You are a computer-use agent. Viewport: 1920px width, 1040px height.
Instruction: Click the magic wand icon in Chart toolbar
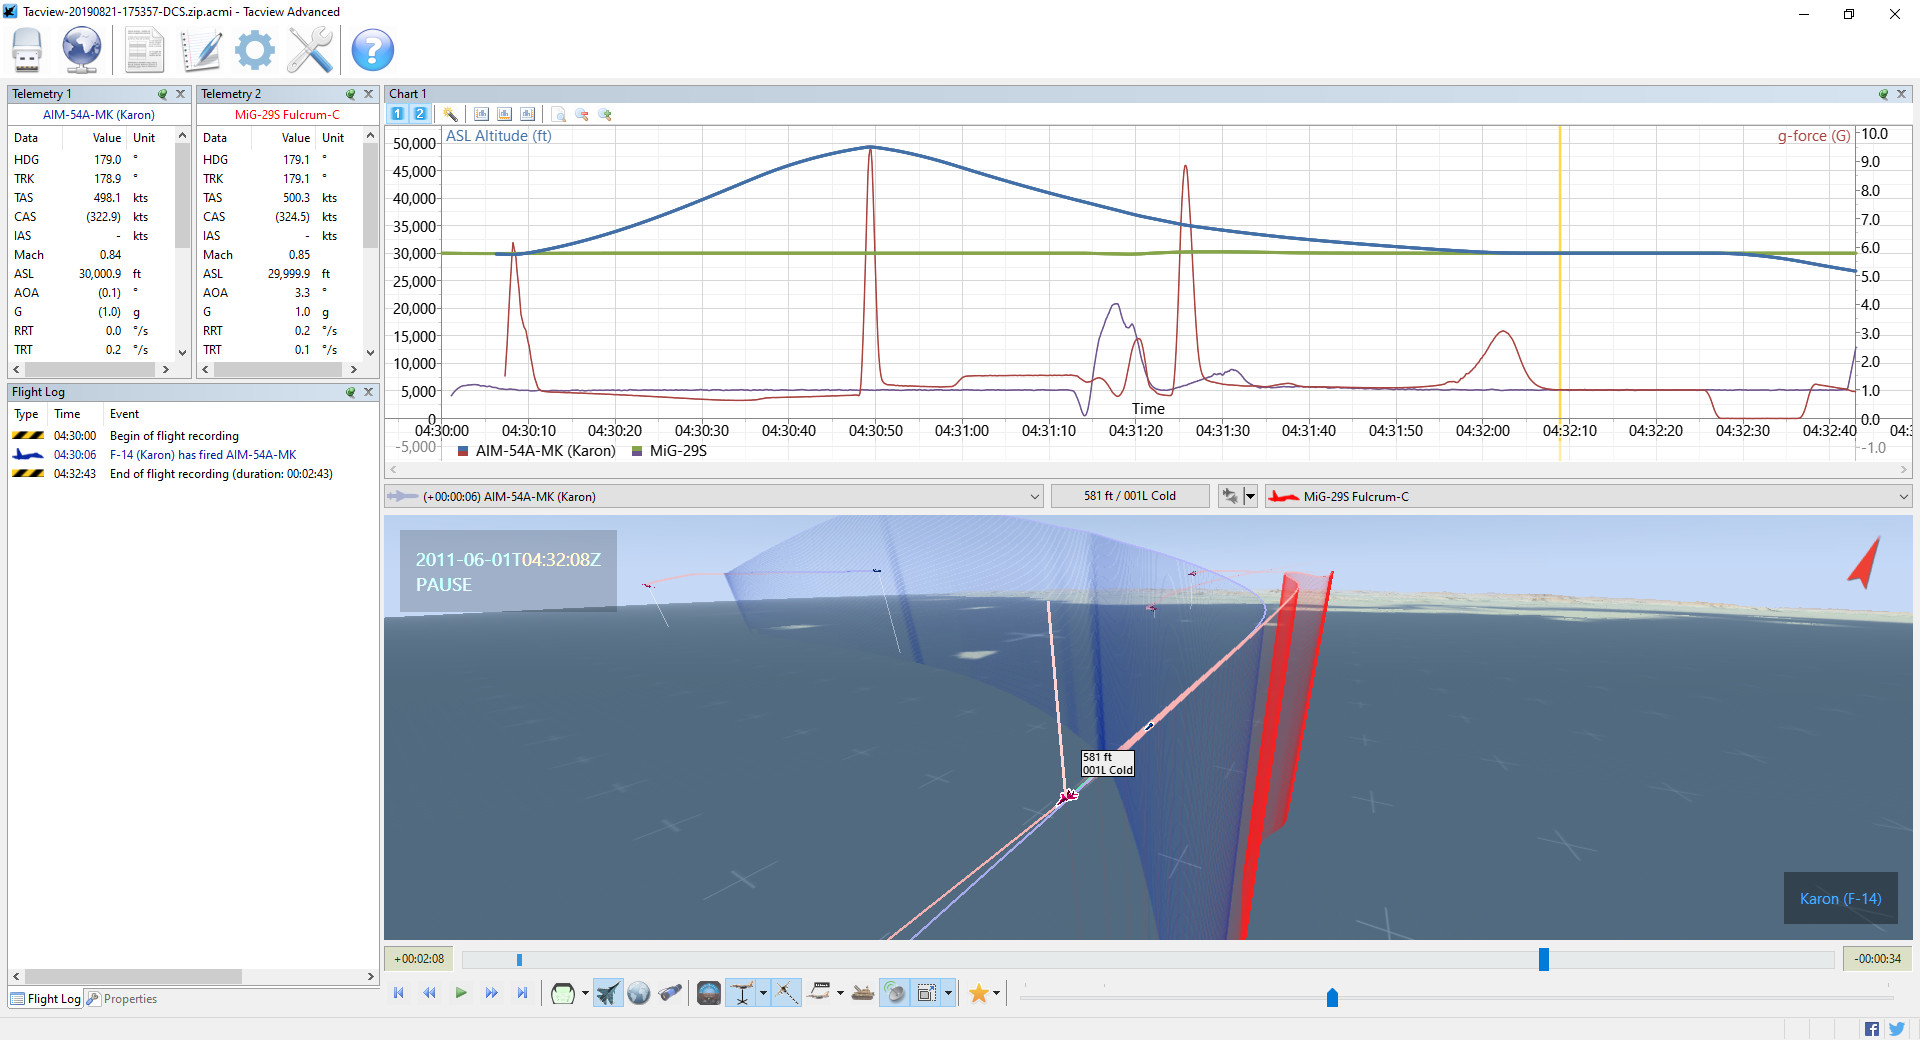[451, 114]
